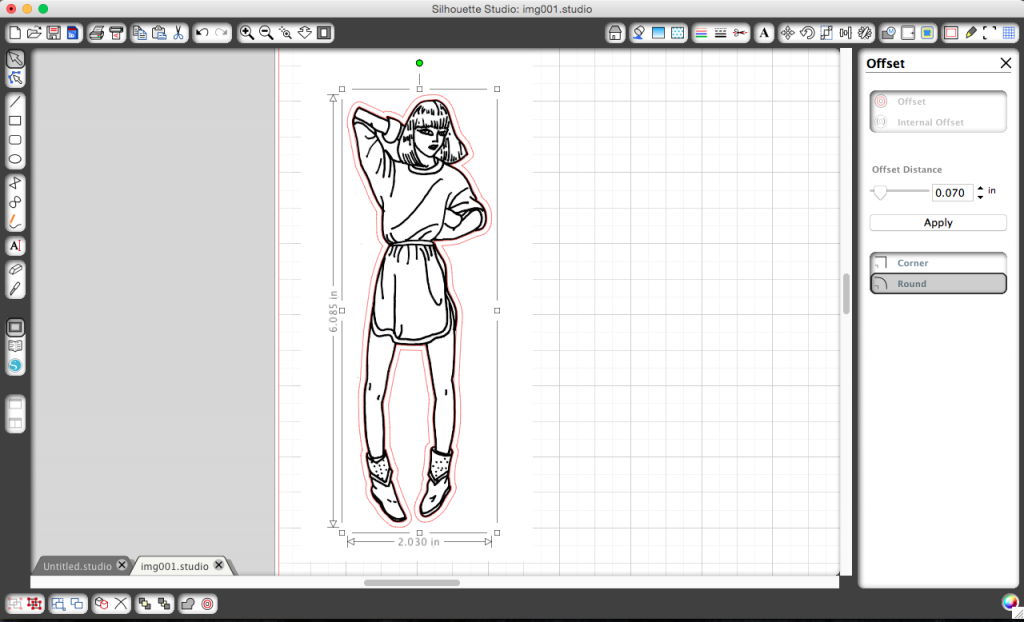Image resolution: width=1024 pixels, height=622 pixels.
Task: Open the Fill Gradient panel
Action: tap(658, 33)
